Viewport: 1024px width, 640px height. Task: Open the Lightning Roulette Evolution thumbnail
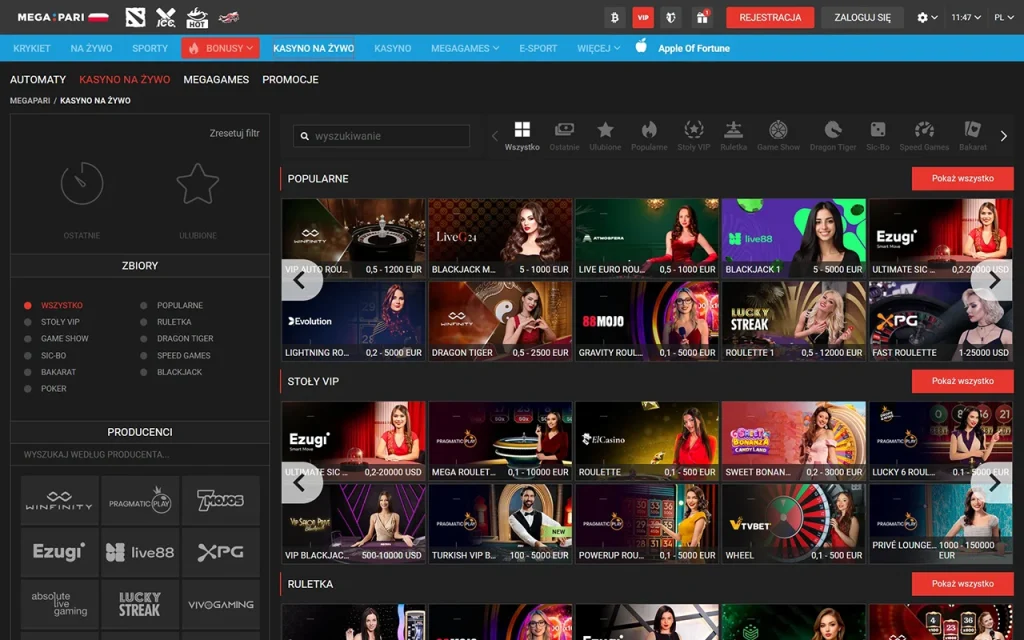click(x=353, y=321)
